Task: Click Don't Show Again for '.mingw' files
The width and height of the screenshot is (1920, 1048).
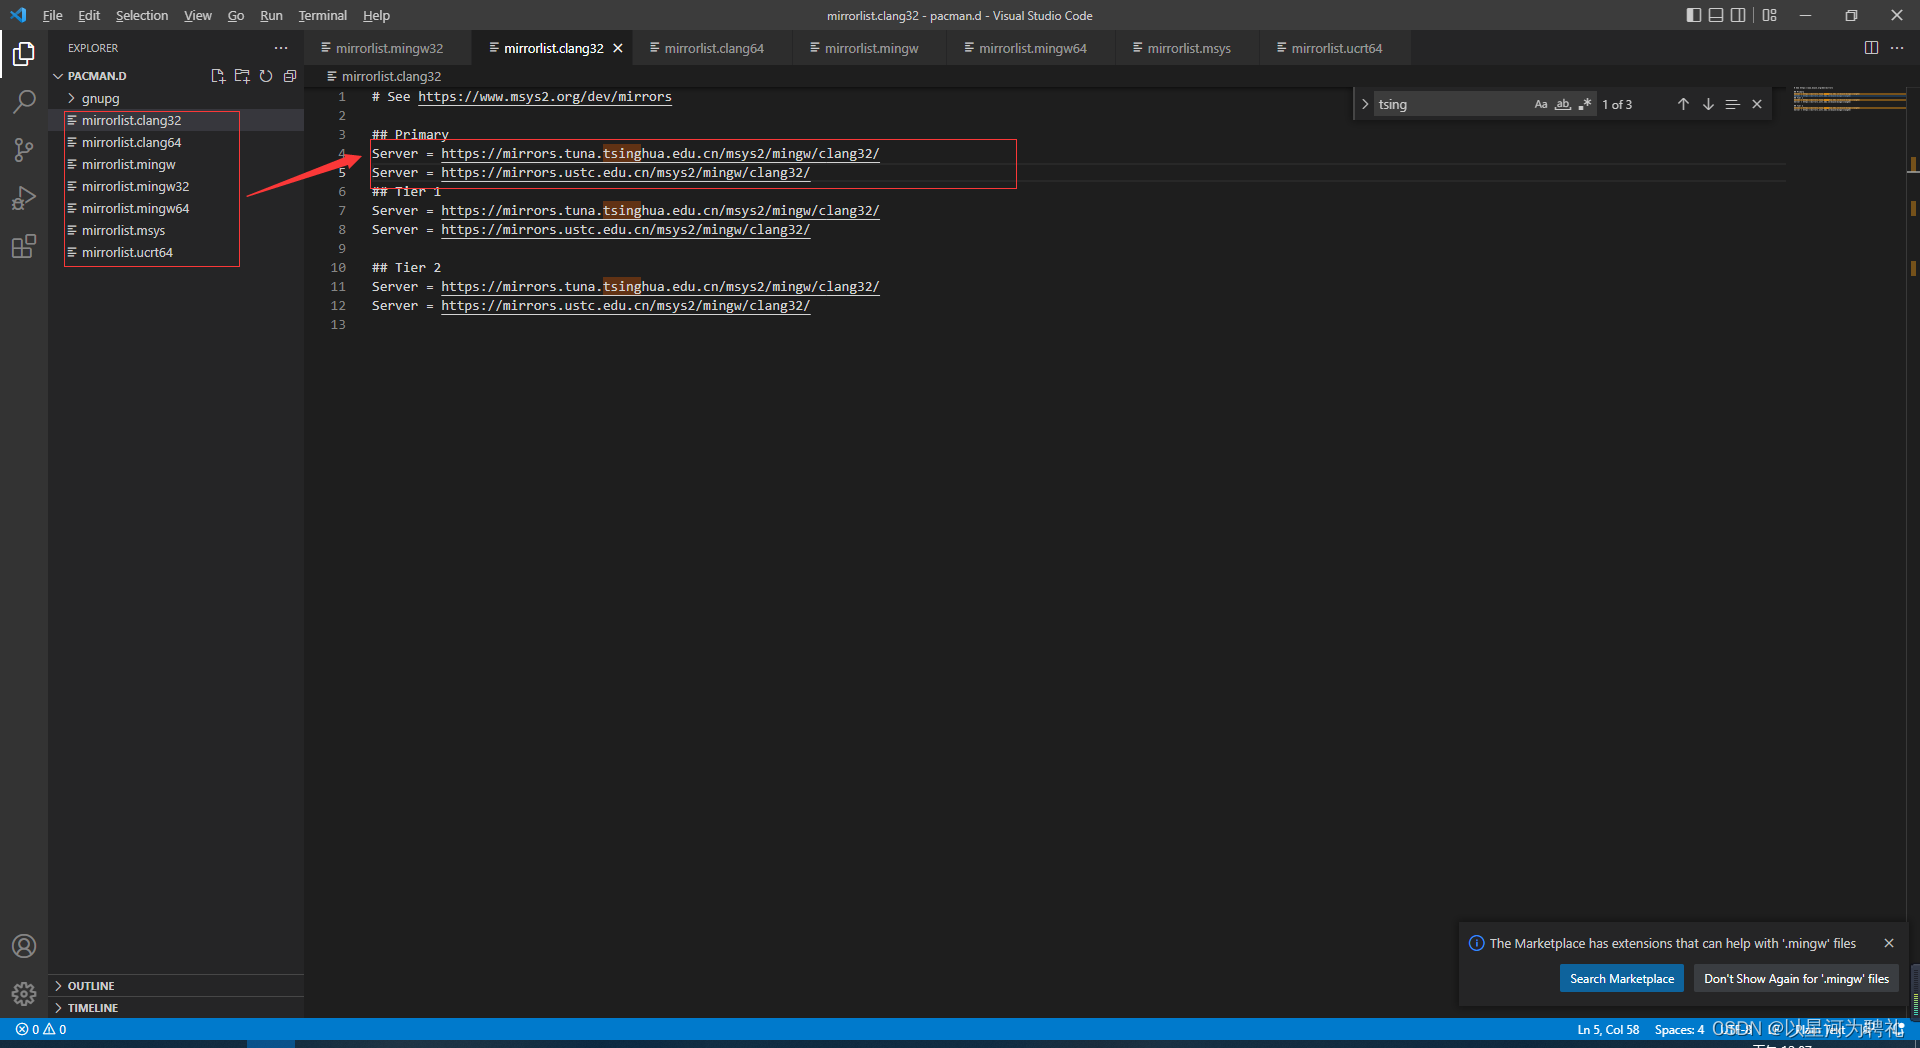Action: coord(1796,979)
